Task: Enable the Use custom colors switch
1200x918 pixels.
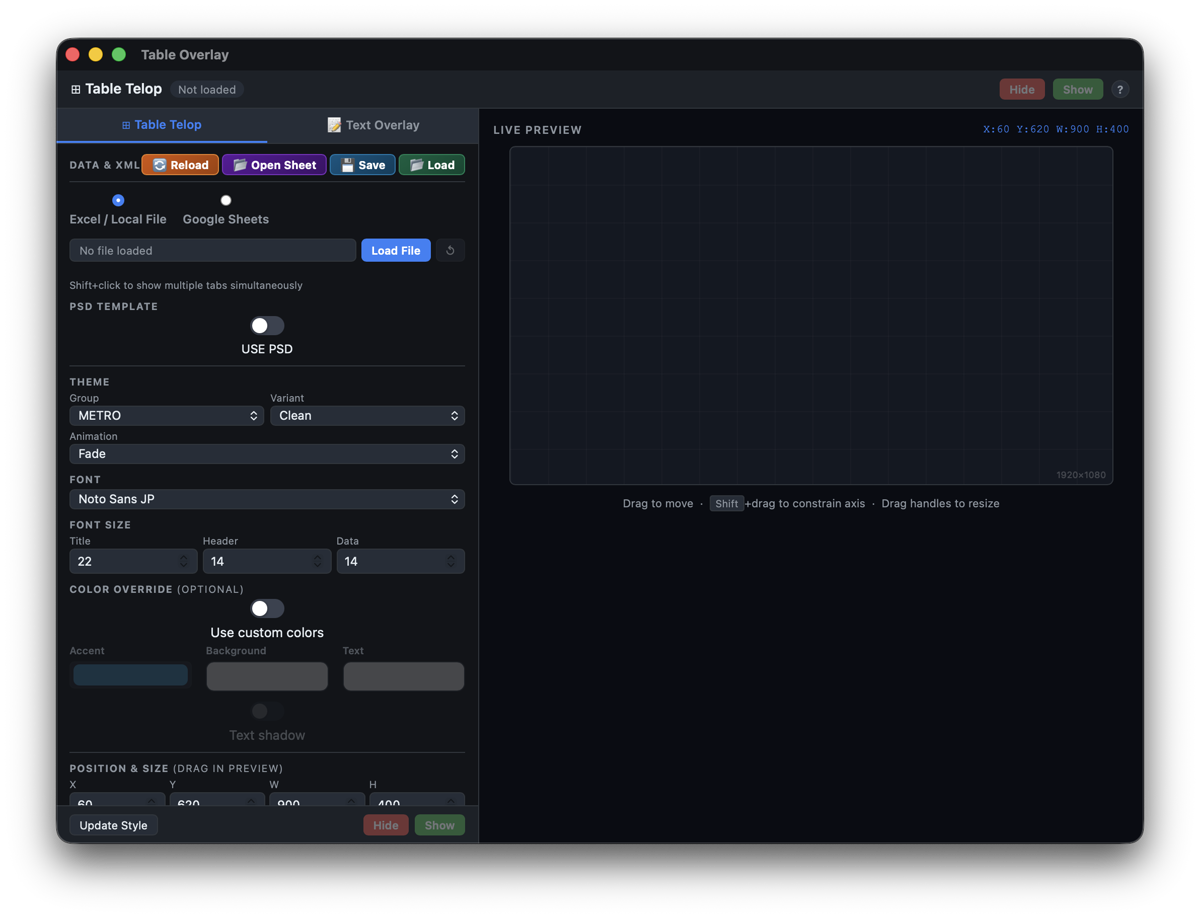Action: pyautogui.click(x=267, y=608)
